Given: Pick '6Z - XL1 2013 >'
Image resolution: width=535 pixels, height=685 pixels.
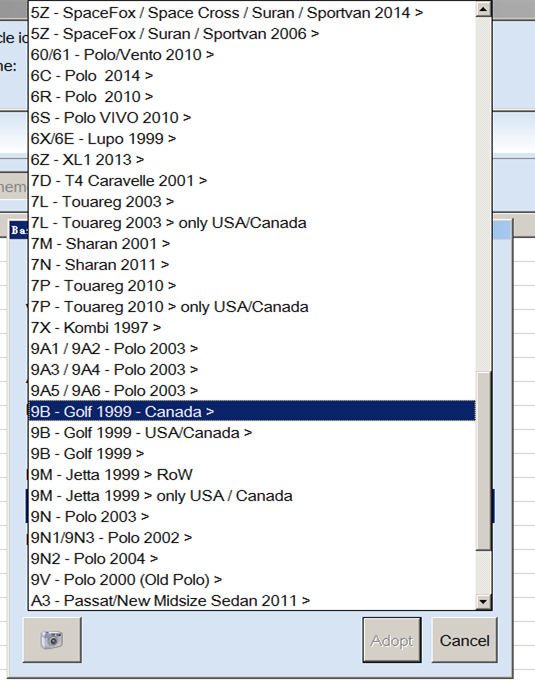Looking at the screenshot, I should click(x=252, y=159).
